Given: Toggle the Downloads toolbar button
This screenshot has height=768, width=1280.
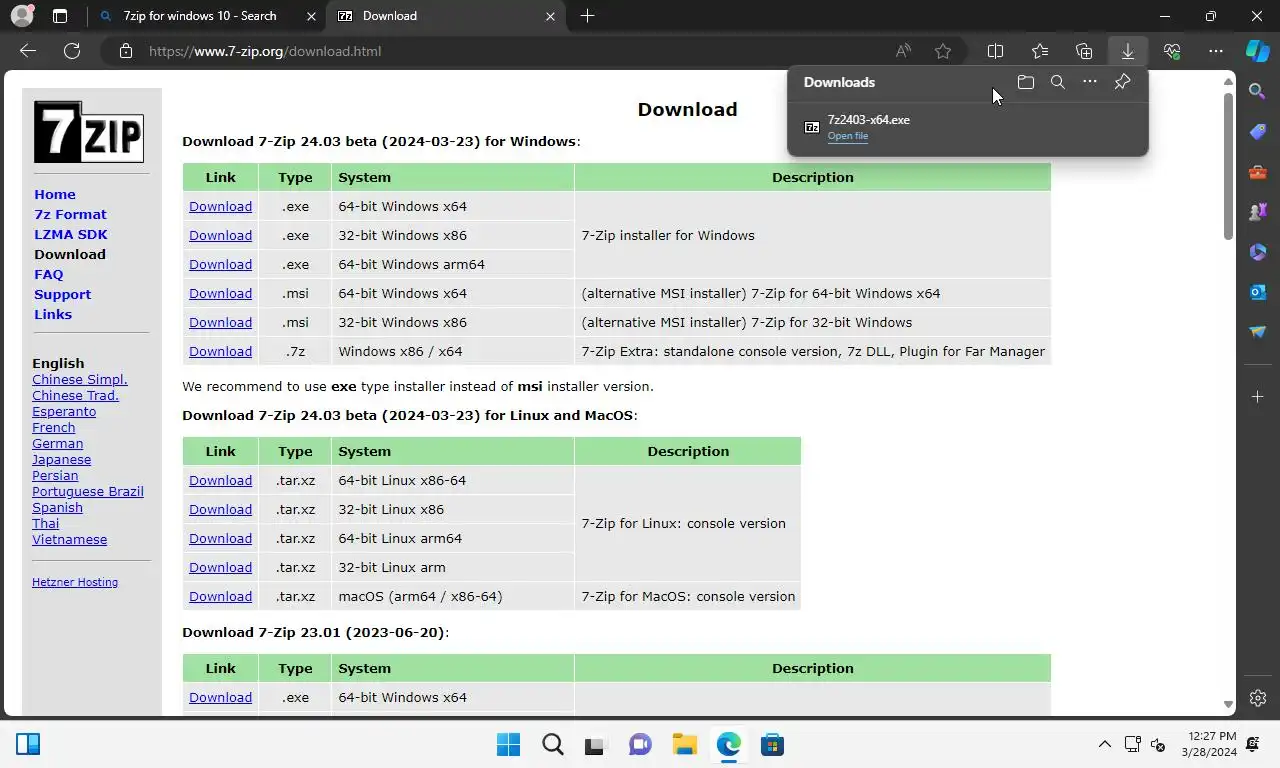Looking at the screenshot, I should [x=1128, y=51].
